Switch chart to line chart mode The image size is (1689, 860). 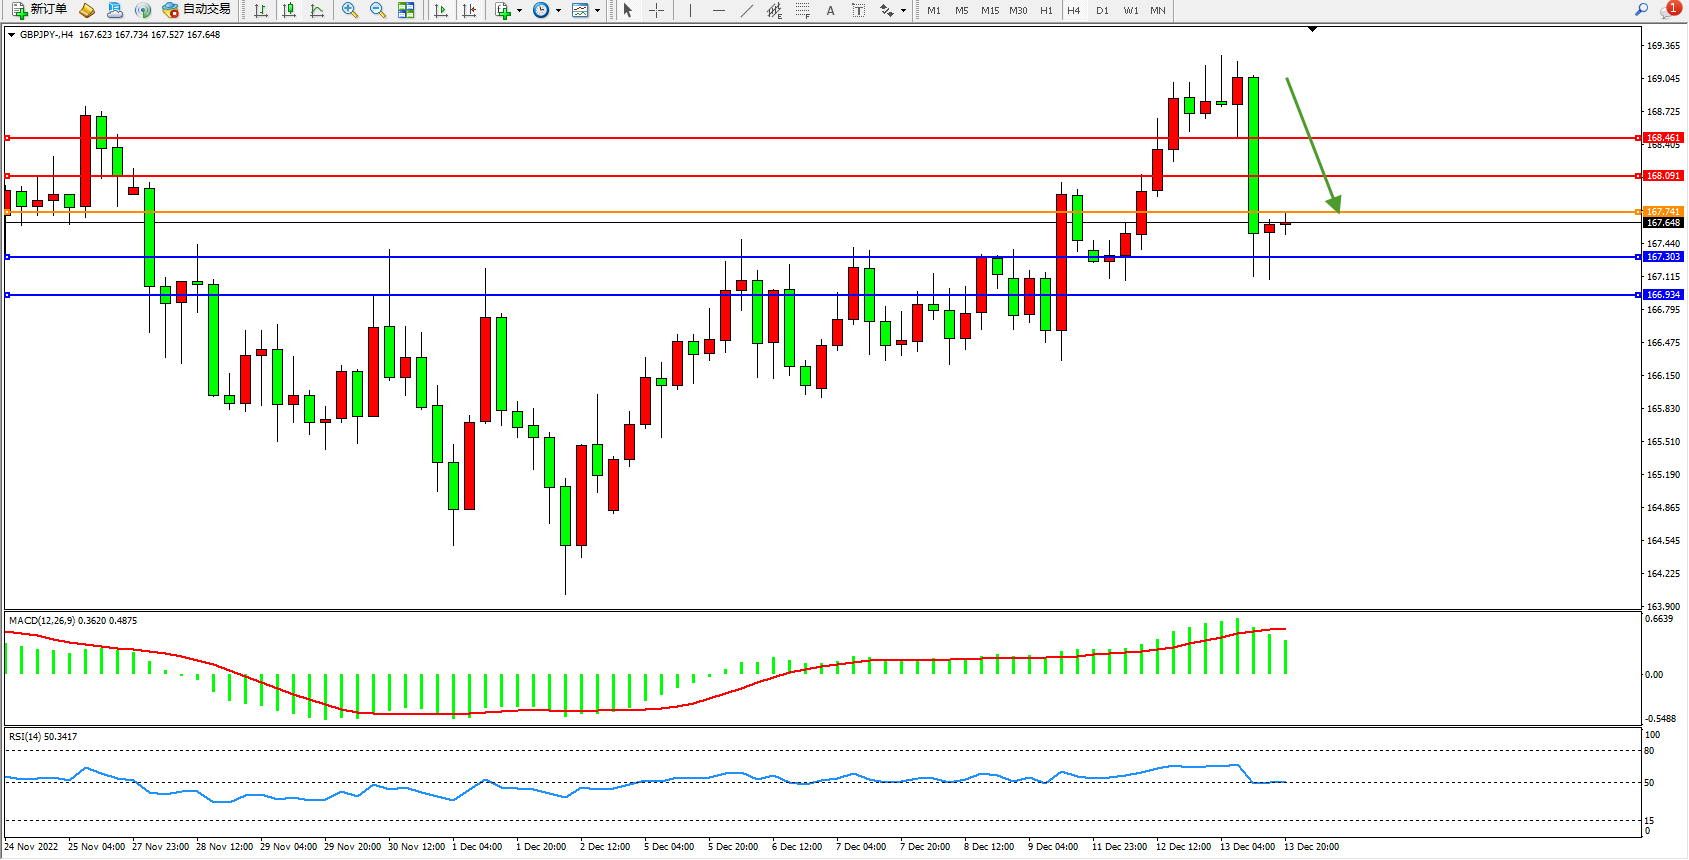pos(317,10)
